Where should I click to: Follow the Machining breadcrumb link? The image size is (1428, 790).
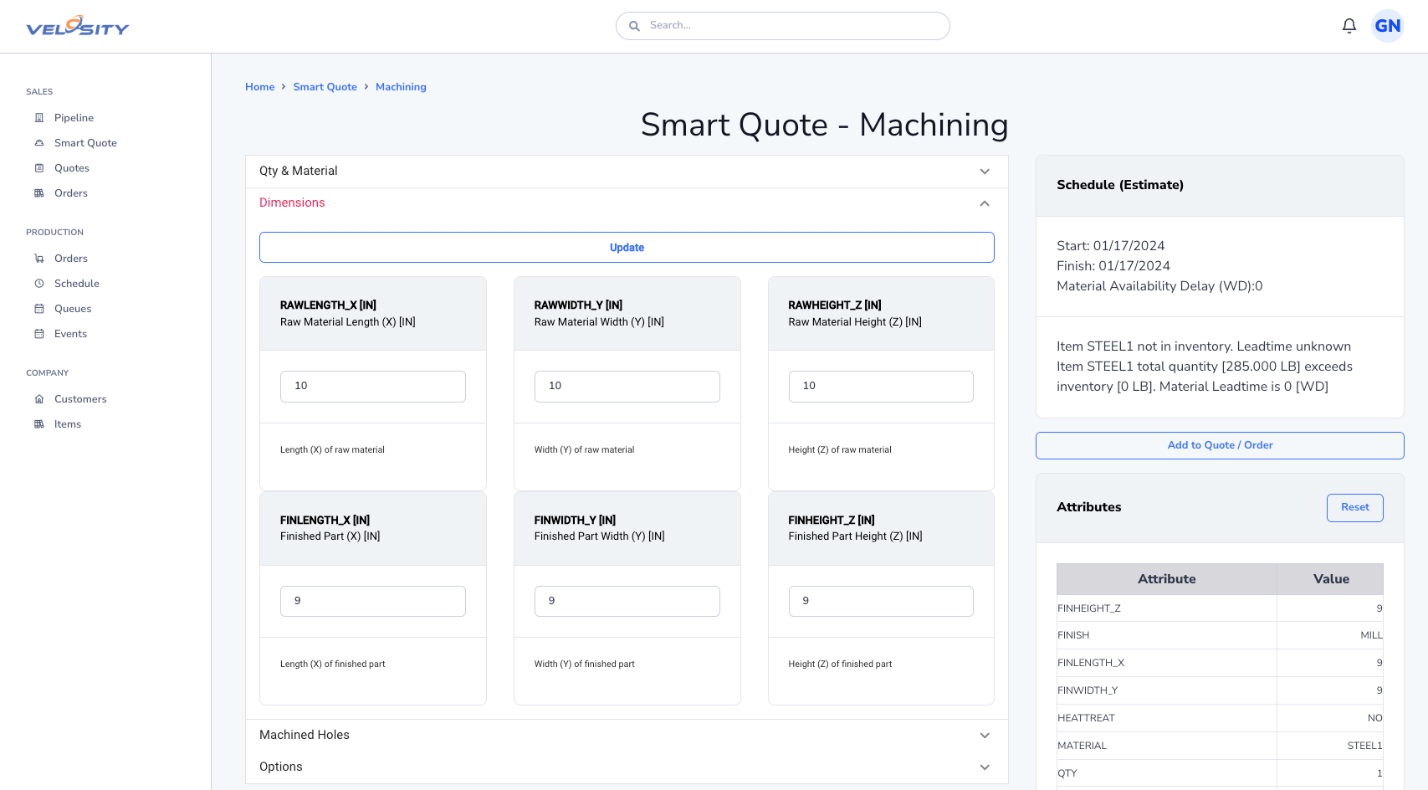[x=401, y=87]
